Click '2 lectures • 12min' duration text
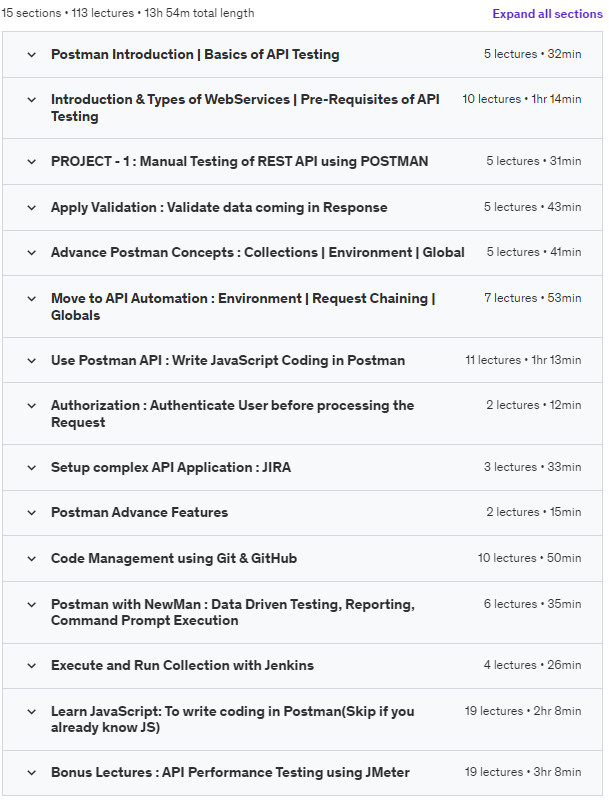Screen dimensions: 609x800 pos(534,405)
